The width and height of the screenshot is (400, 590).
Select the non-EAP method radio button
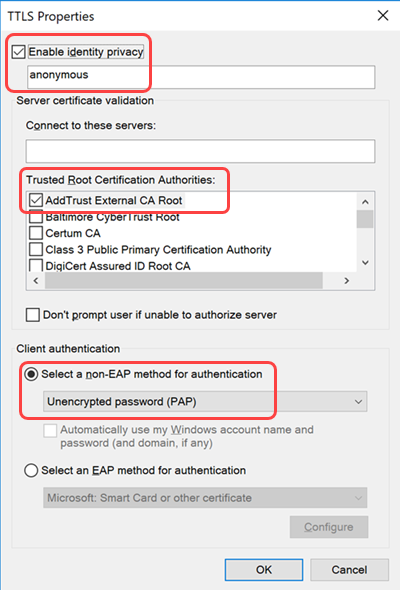point(31,374)
